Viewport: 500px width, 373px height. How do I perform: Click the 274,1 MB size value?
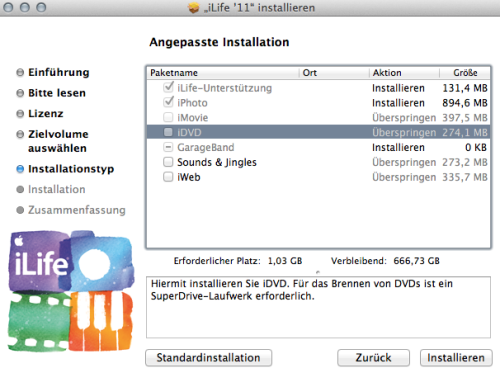pos(465,133)
